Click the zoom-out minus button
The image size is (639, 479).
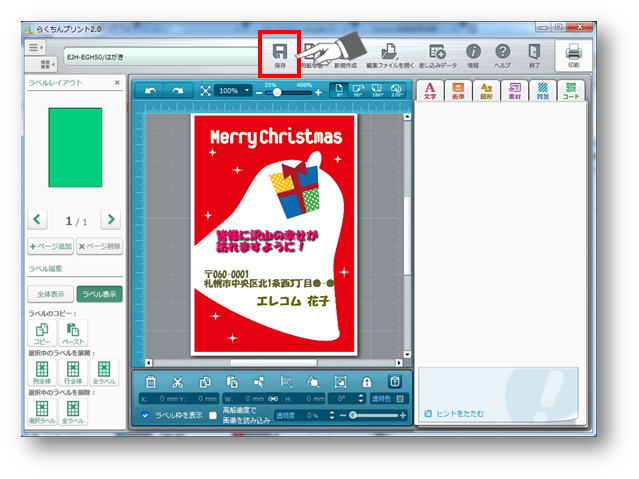[259, 93]
